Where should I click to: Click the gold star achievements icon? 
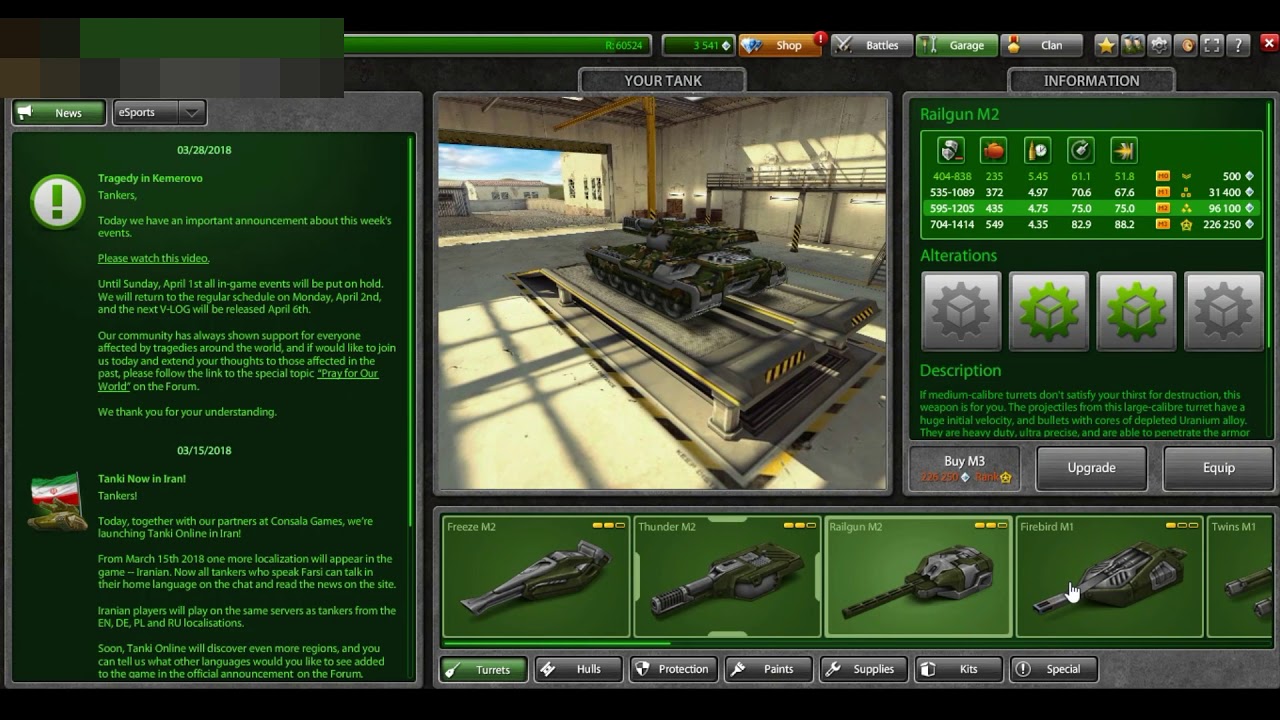pos(1106,45)
